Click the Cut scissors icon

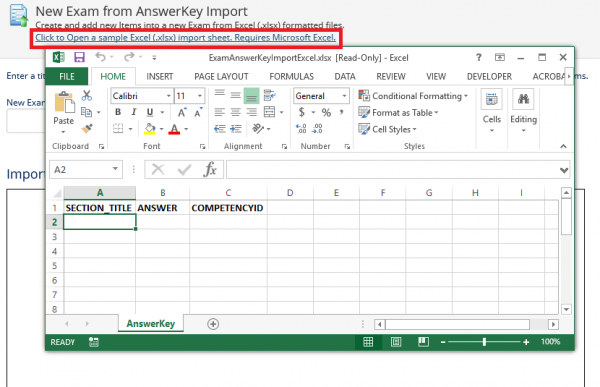click(86, 96)
